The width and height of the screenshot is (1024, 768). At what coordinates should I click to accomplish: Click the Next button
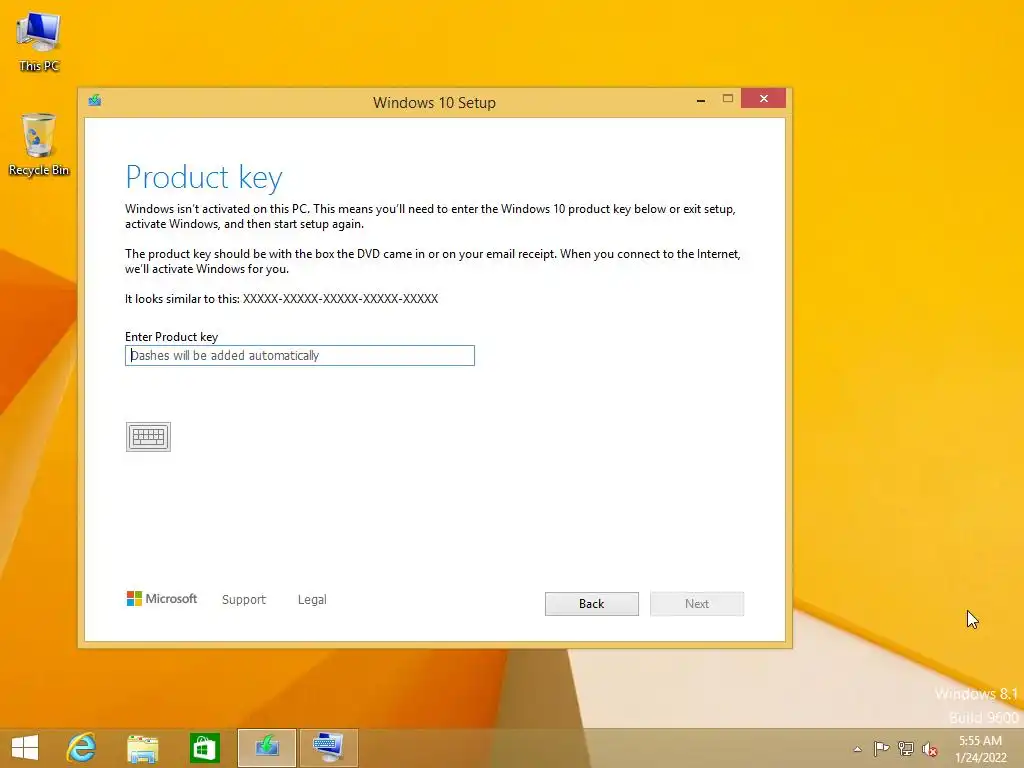click(697, 604)
